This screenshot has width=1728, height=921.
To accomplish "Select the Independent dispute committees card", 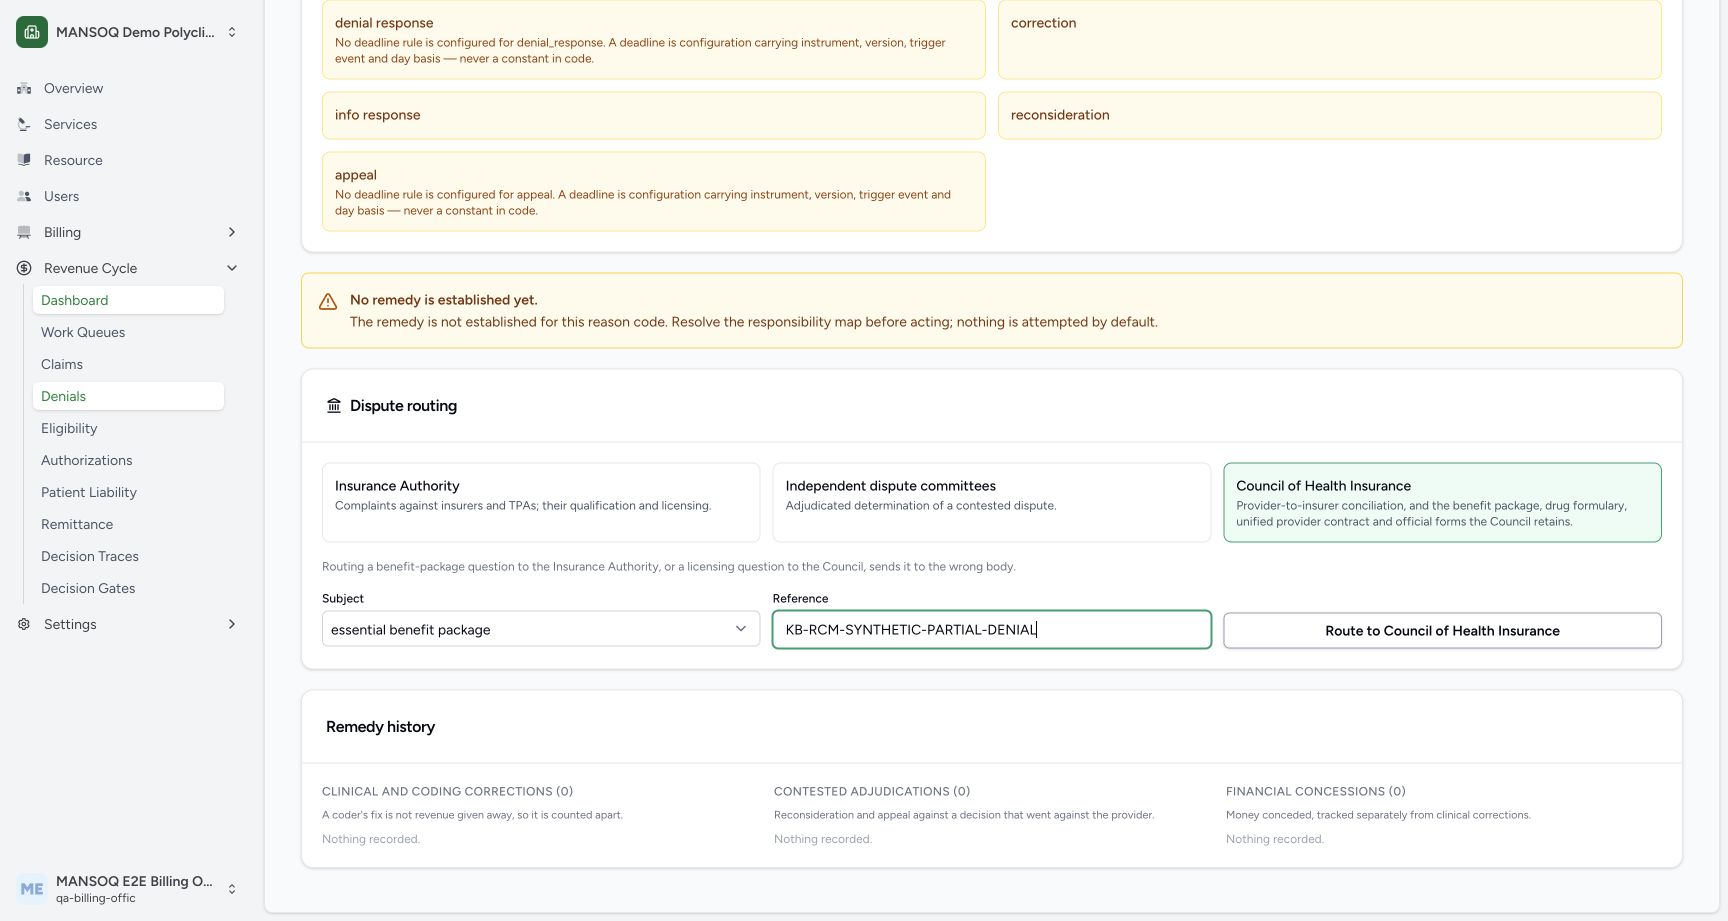I will (991, 502).
